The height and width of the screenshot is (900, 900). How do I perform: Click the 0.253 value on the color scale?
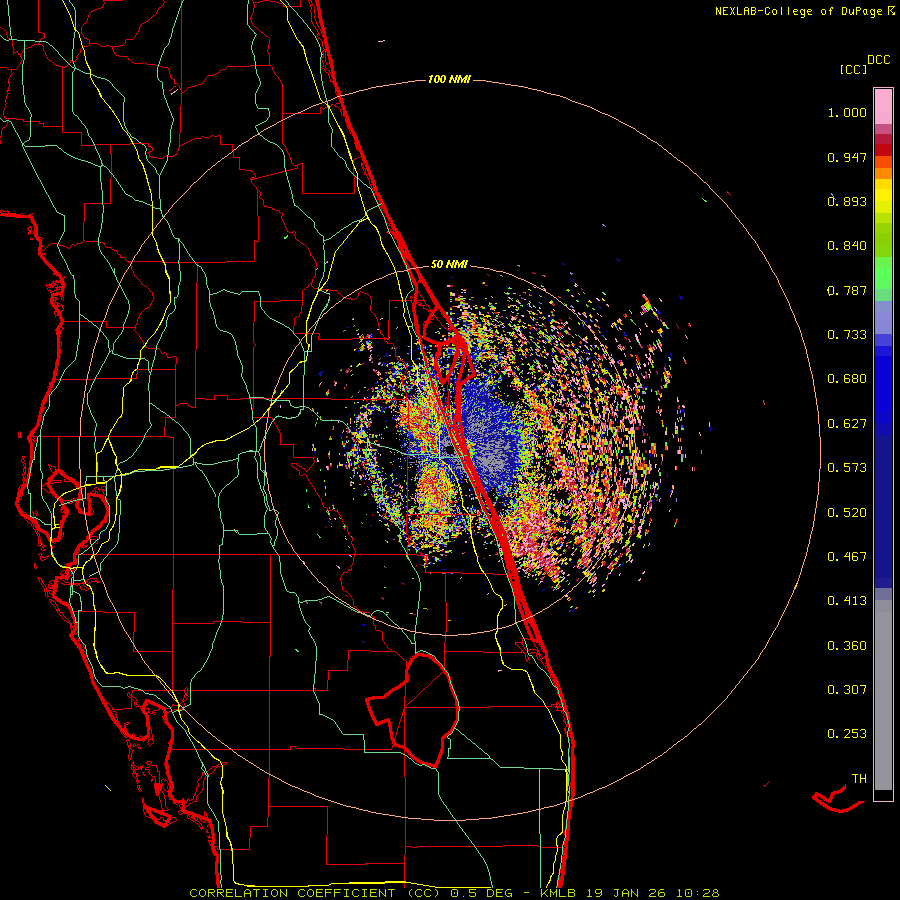pos(847,734)
